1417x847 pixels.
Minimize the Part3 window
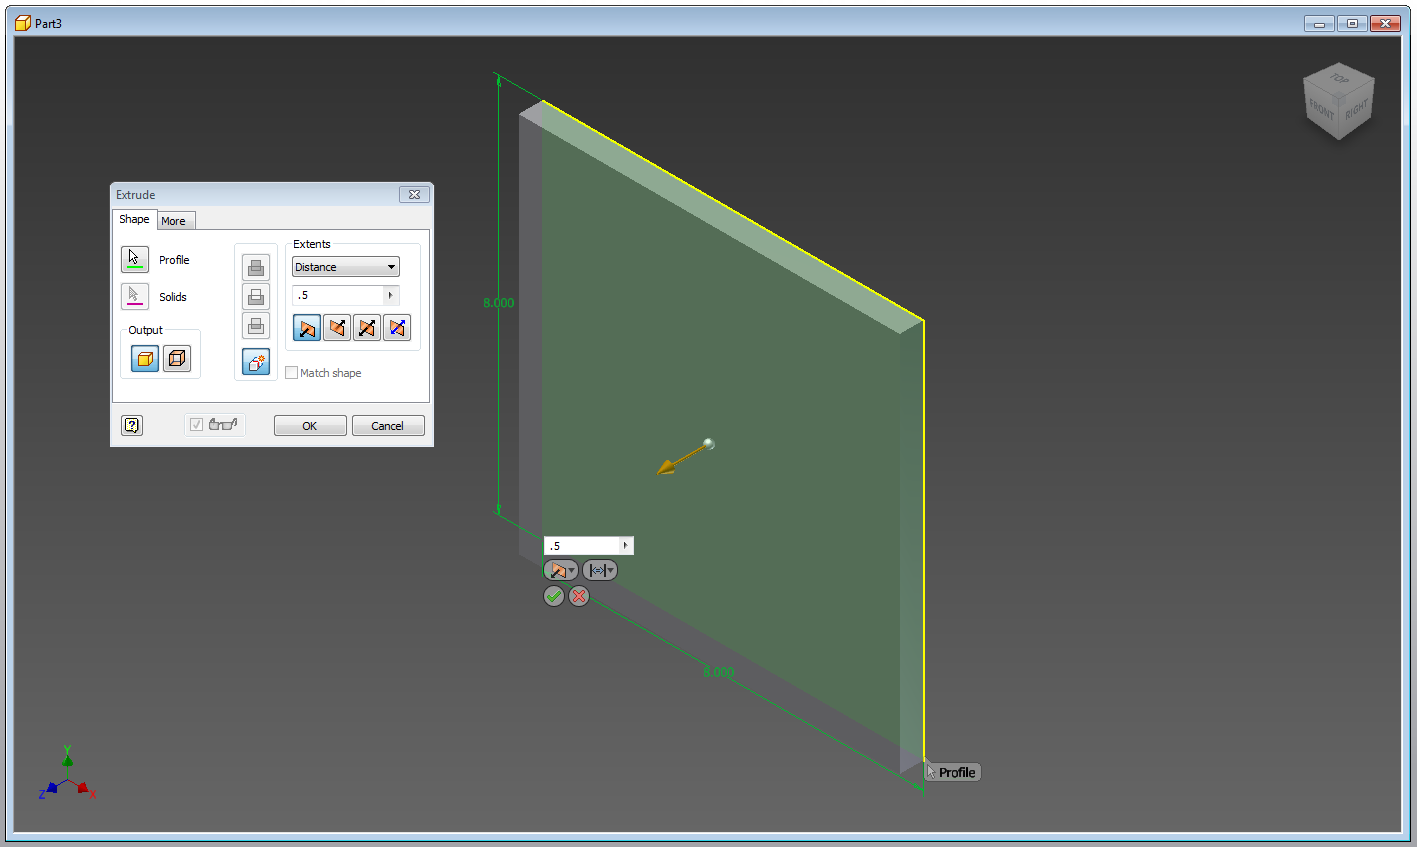1319,23
